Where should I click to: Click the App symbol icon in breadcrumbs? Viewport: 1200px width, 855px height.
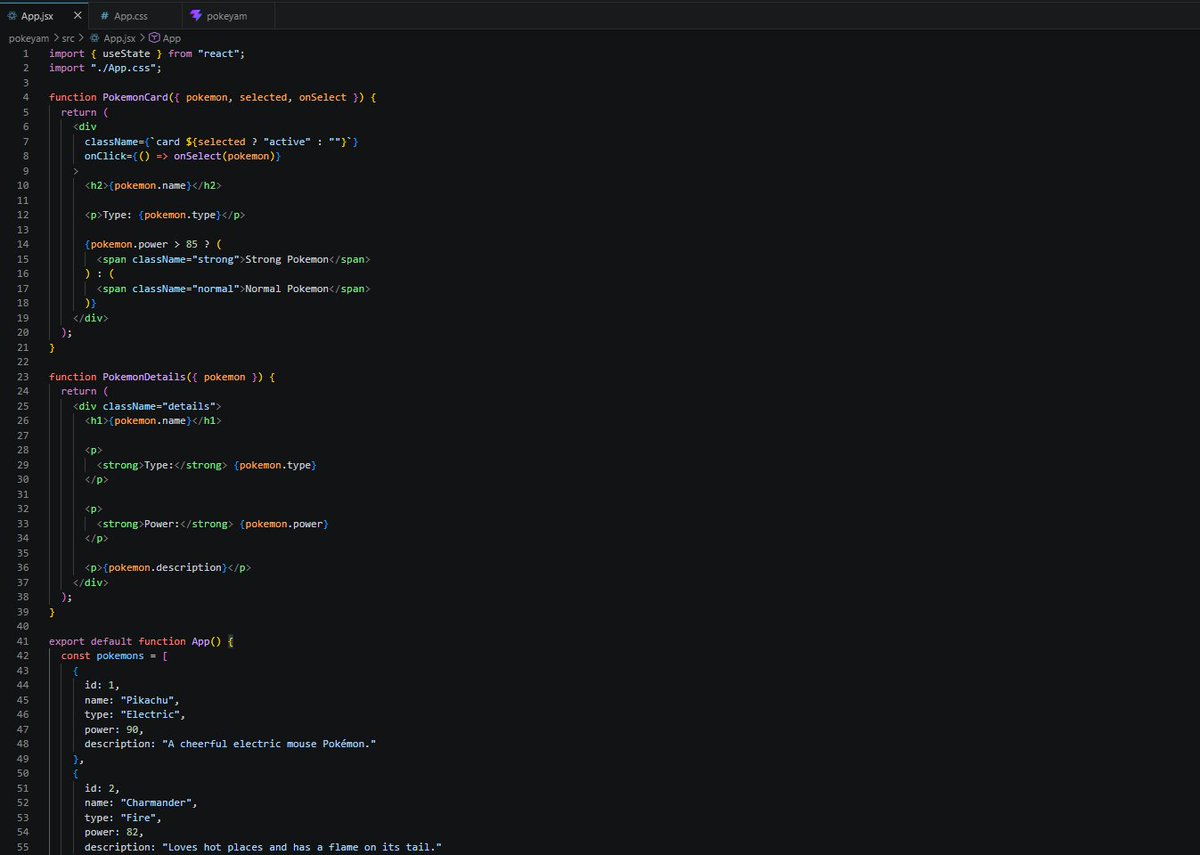(x=154, y=38)
